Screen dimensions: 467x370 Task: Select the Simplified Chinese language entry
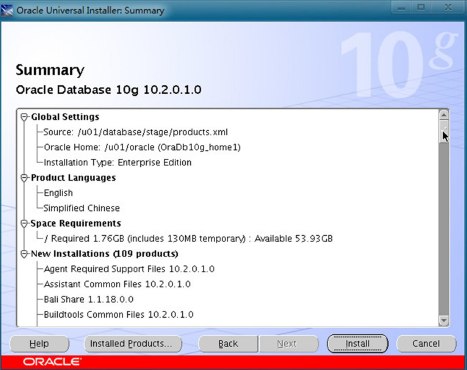pos(82,208)
